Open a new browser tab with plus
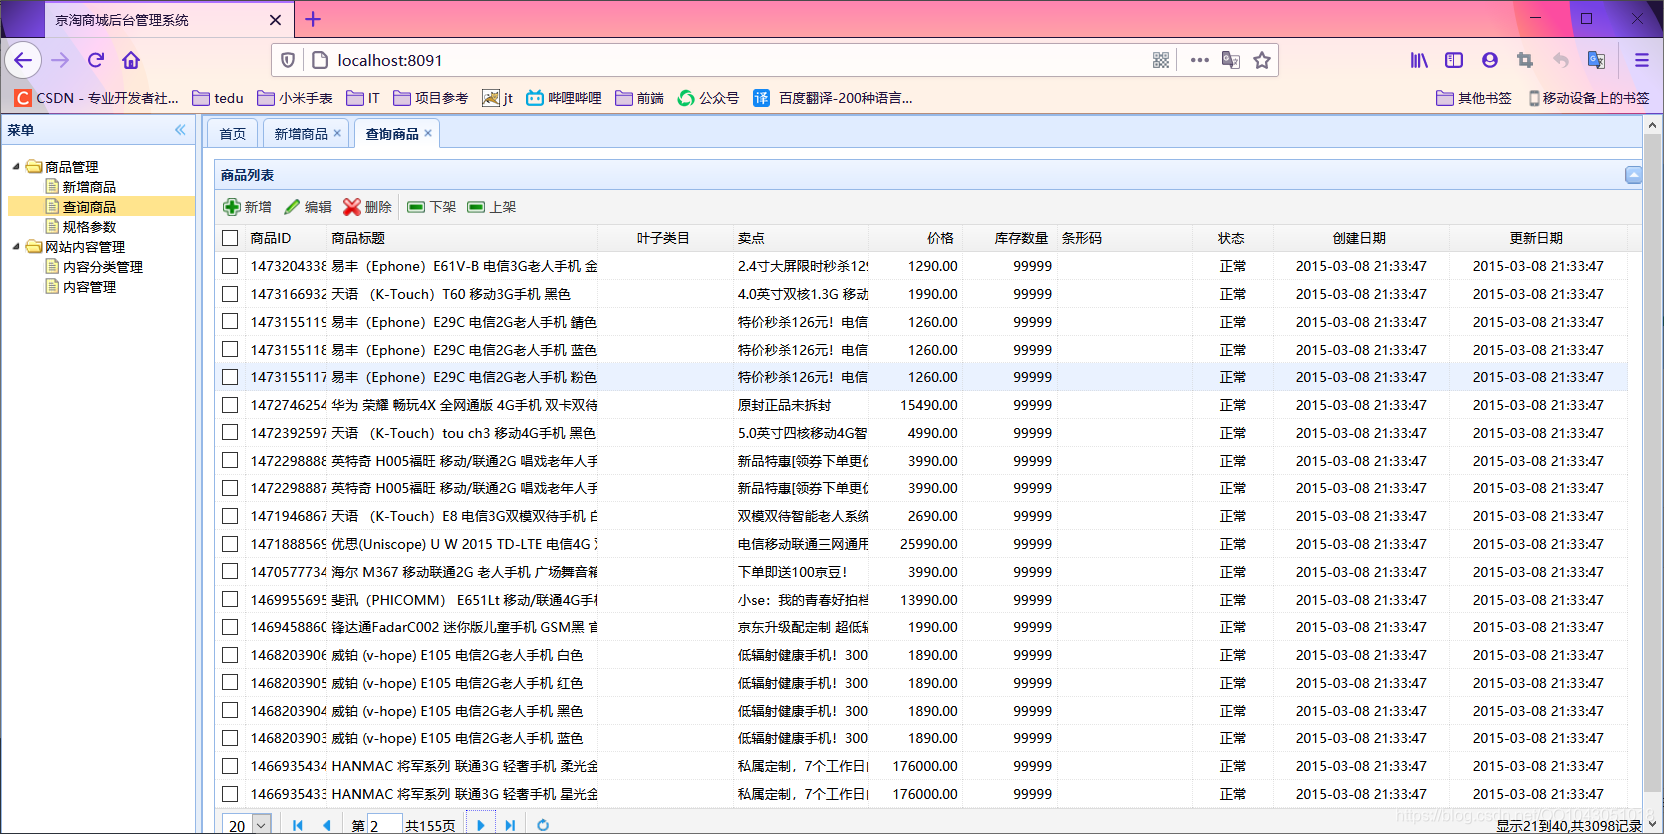The height and width of the screenshot is (834, 1664). pyautogui.click(x=313, y=19)
